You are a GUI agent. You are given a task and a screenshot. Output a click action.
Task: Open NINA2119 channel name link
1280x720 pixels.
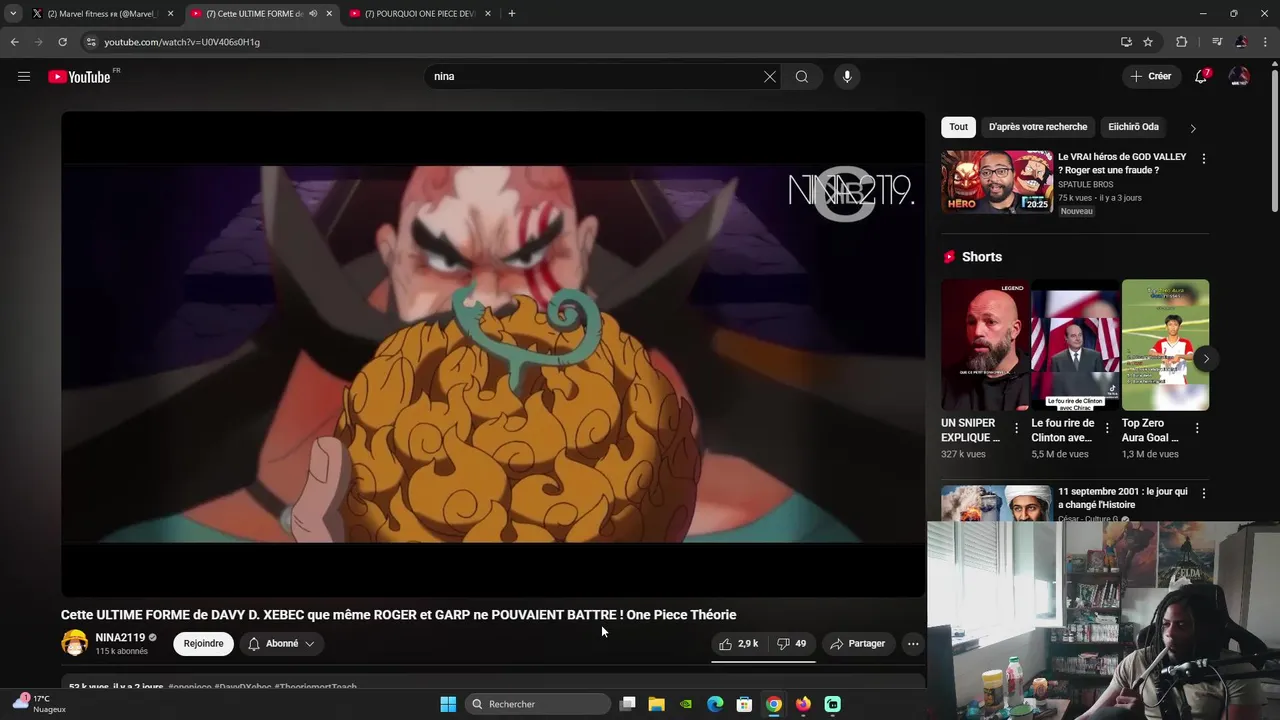(120, 637)
